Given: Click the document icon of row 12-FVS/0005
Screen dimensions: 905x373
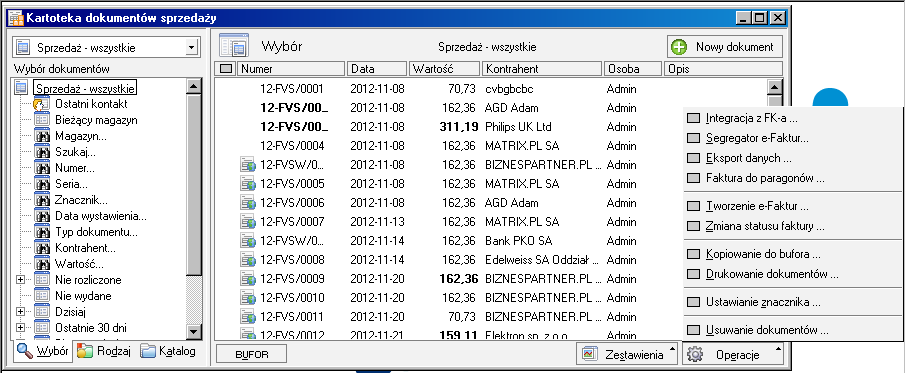Looking at the screenshot, I should (x=248, y=184).
